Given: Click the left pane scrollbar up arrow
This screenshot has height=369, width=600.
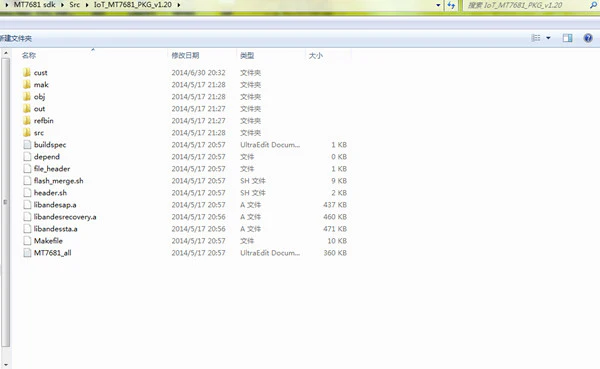Looking at the screenshot, I should [5, 53].
